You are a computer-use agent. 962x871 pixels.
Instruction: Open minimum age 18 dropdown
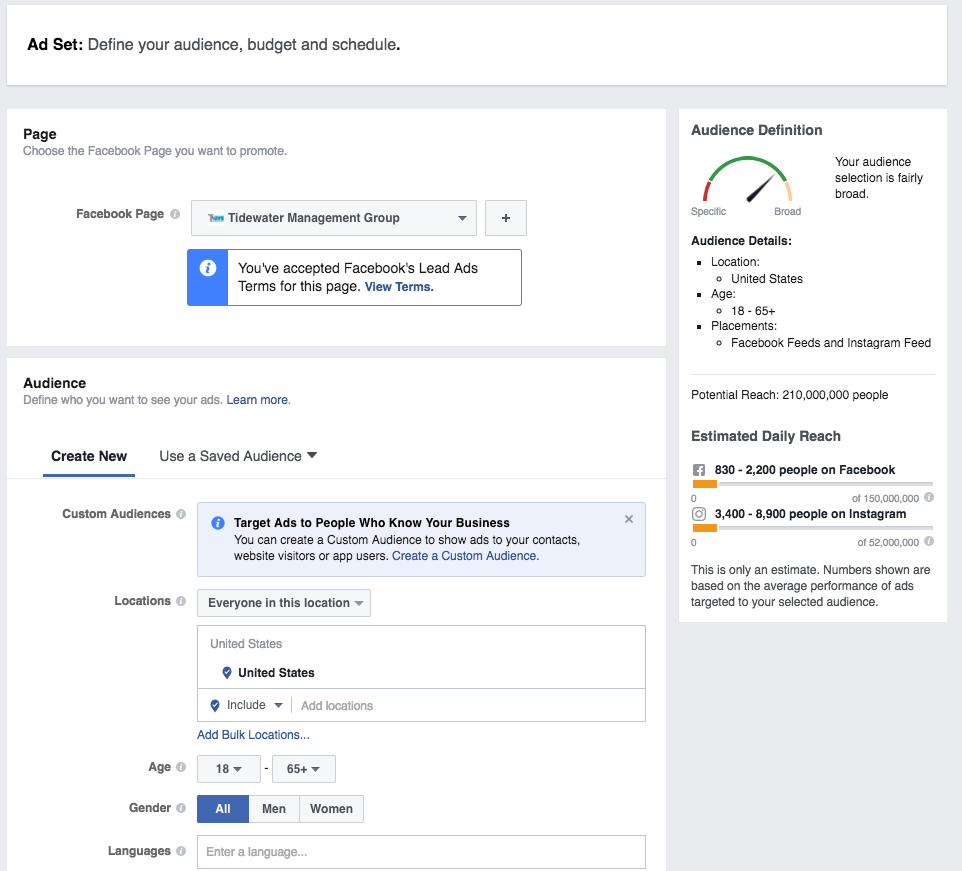[229, 769]
